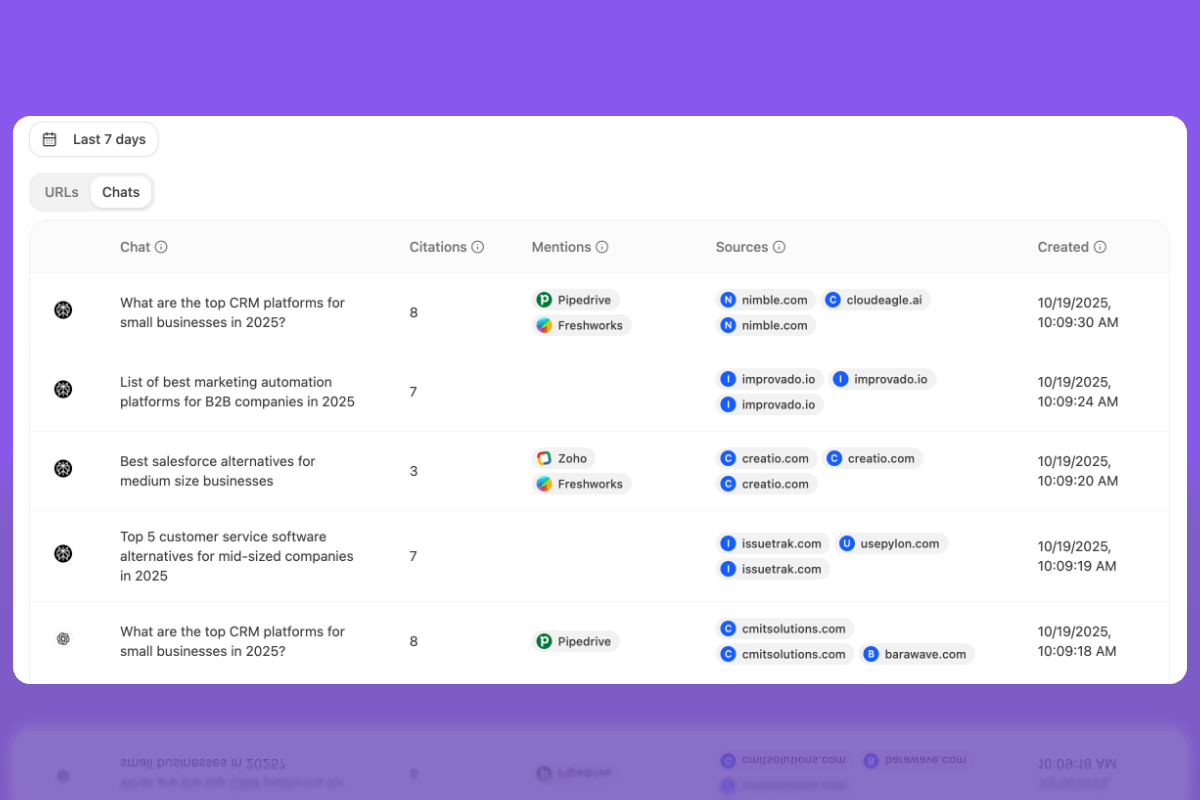Open the barawave.com source pill
Screen dimensions: 1200x800
917,653
